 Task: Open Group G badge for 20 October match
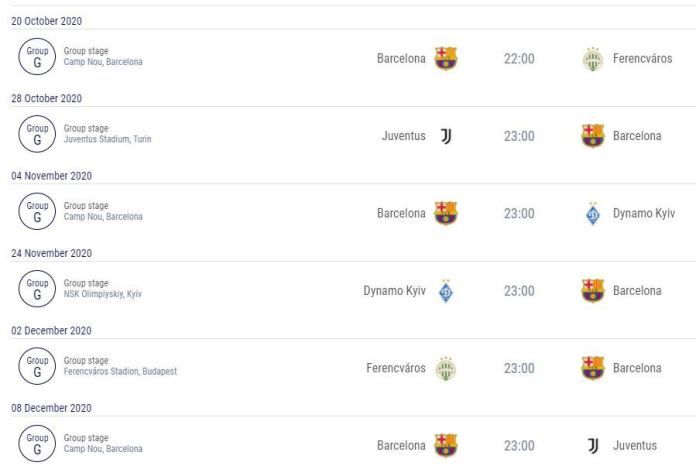coord(37,56)
